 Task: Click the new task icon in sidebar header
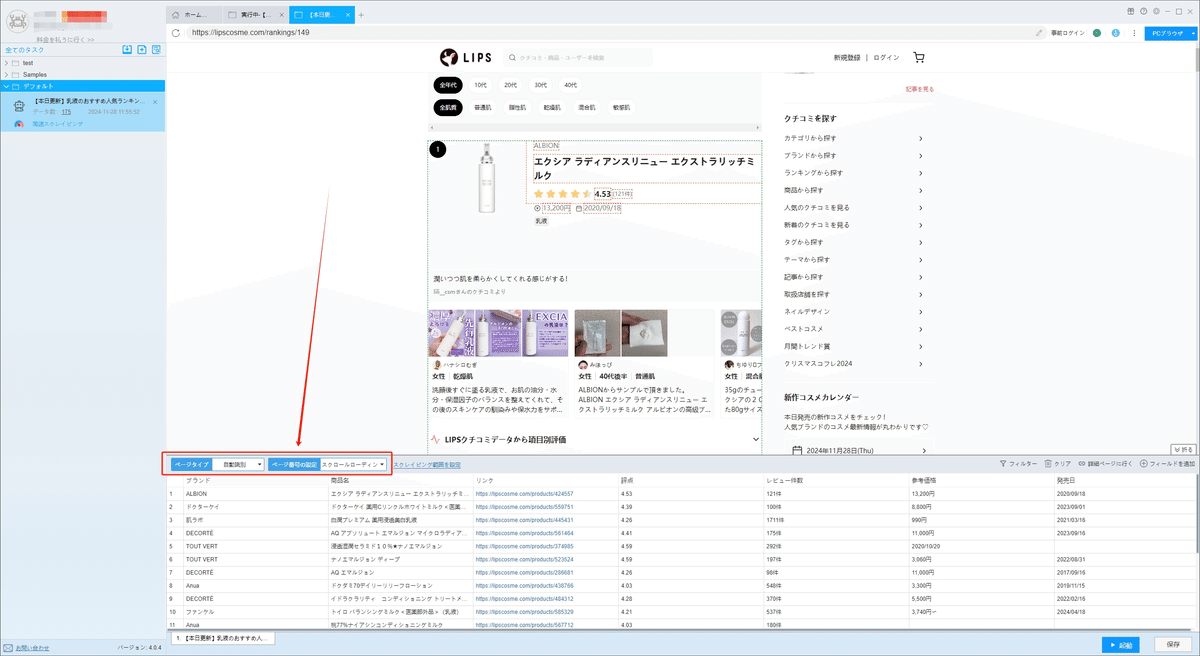click(x=142, y=49)
